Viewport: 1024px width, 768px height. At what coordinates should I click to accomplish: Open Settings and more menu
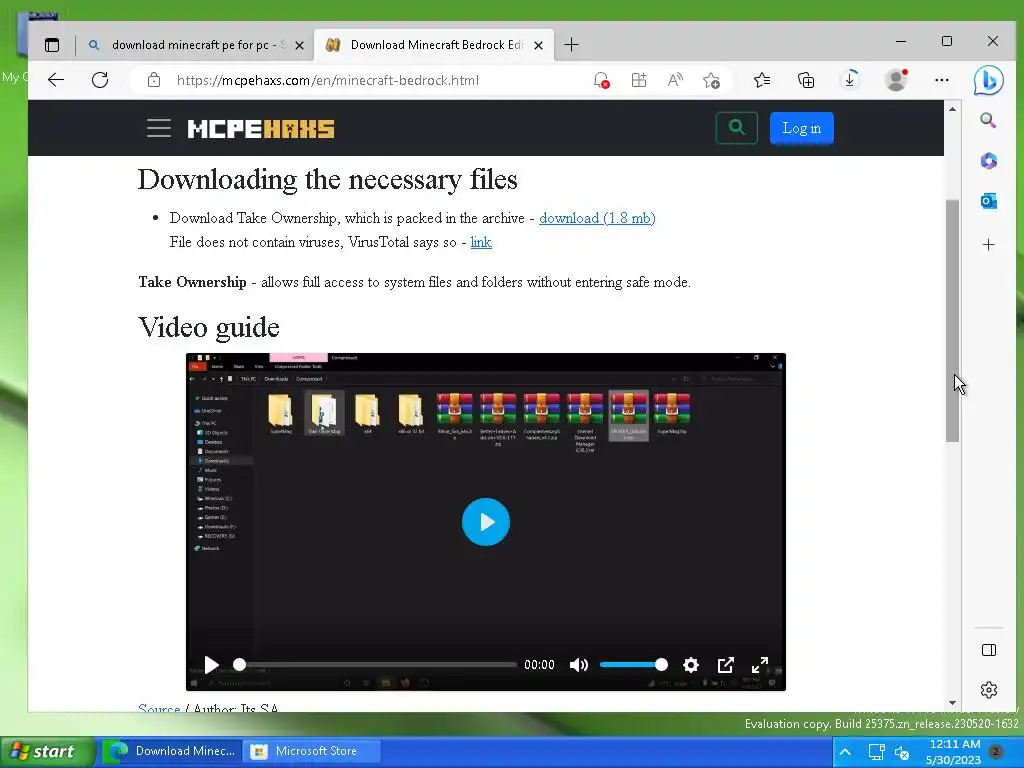(942, 80)
